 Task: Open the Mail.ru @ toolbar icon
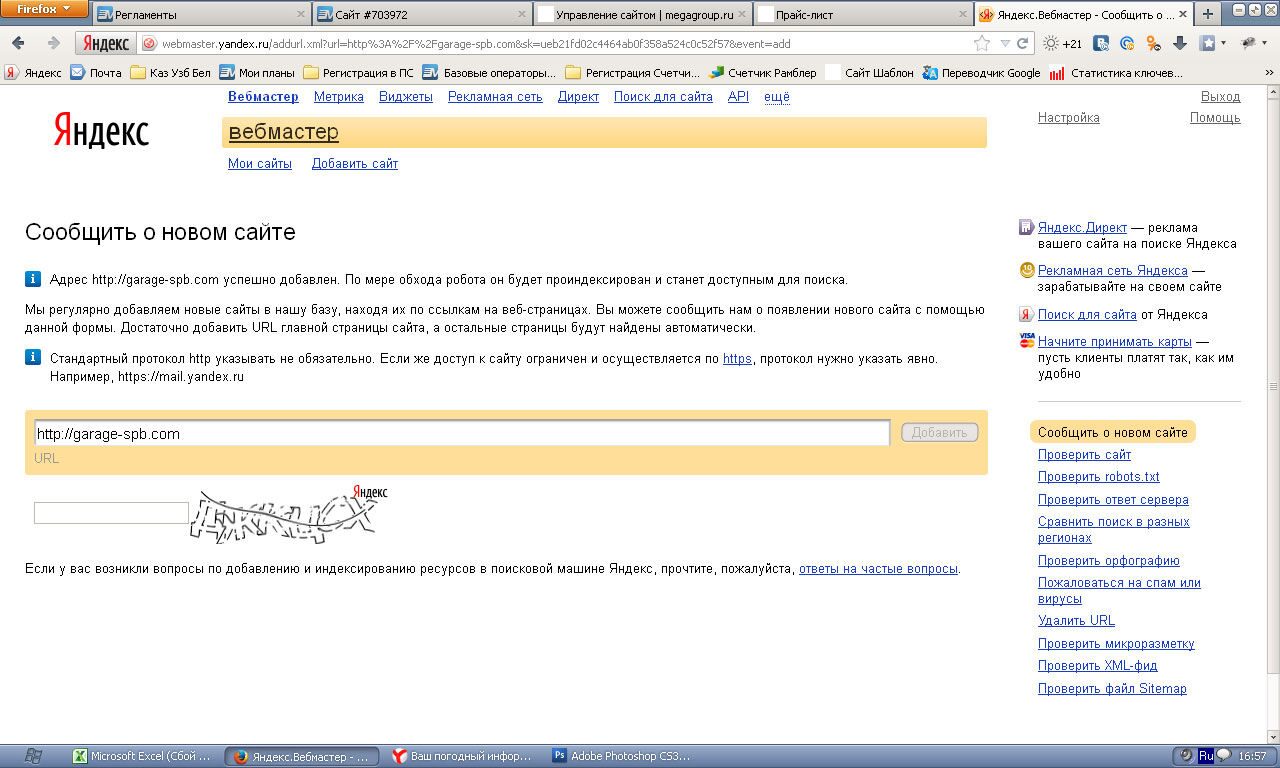pos(1127,43)
